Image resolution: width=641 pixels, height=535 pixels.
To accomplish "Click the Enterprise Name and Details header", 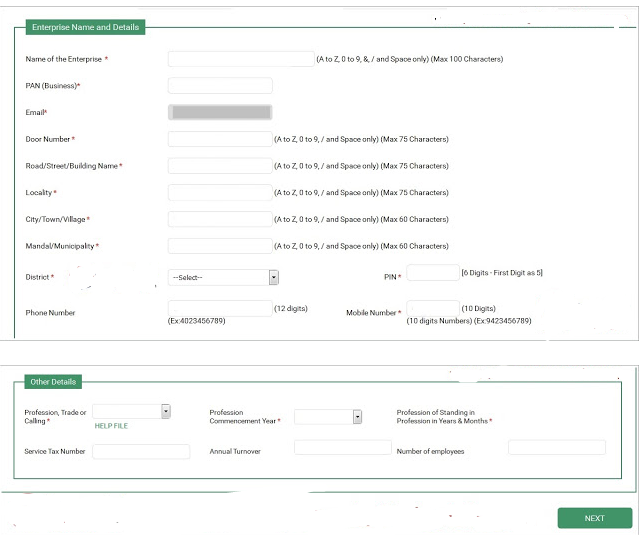I will 85,27.
